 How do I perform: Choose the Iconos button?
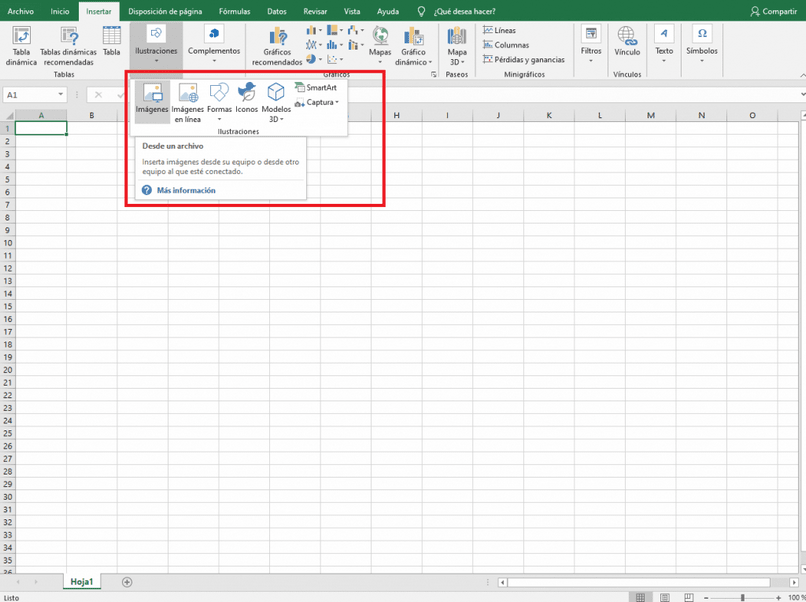point(247,98)
